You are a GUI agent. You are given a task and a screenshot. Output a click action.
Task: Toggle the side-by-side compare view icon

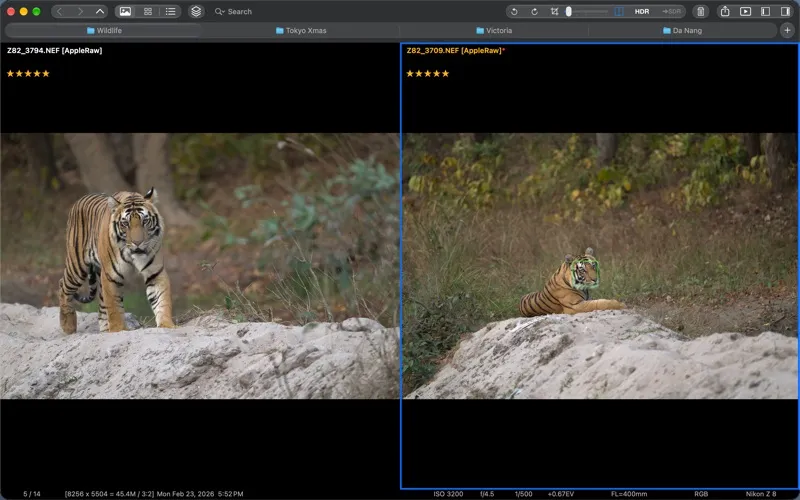(619, 11)
